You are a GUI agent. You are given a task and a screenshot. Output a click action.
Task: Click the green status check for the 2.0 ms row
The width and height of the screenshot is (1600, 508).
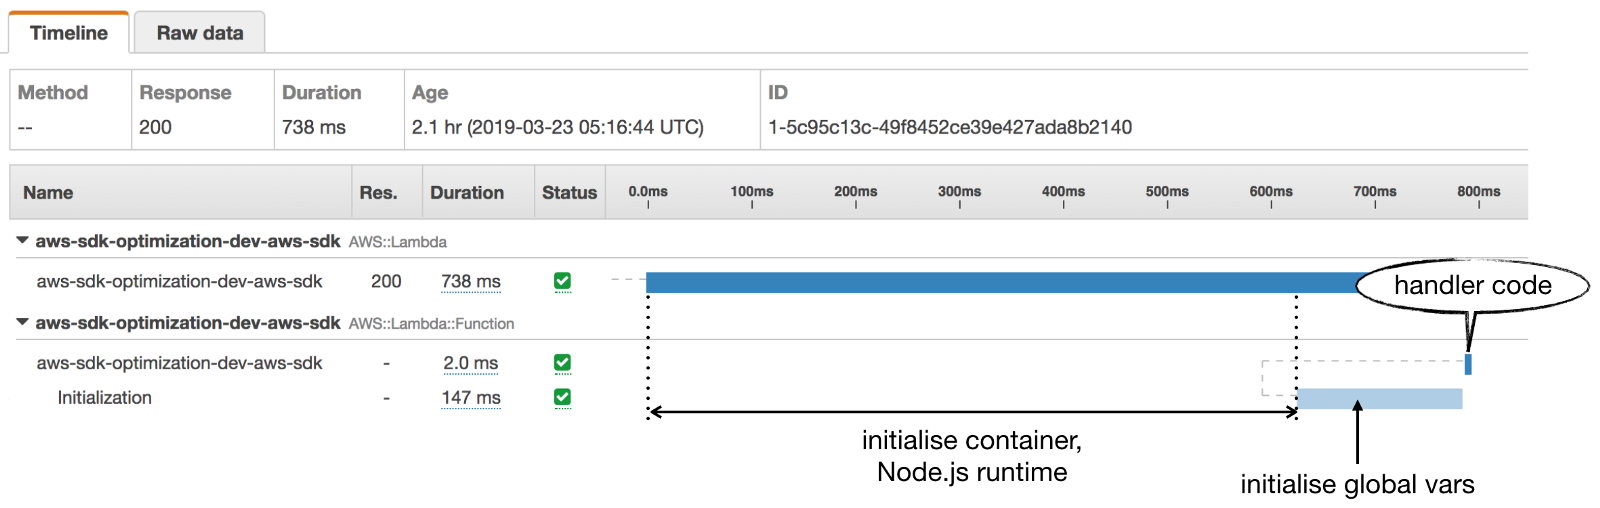[x=562, y=363]
